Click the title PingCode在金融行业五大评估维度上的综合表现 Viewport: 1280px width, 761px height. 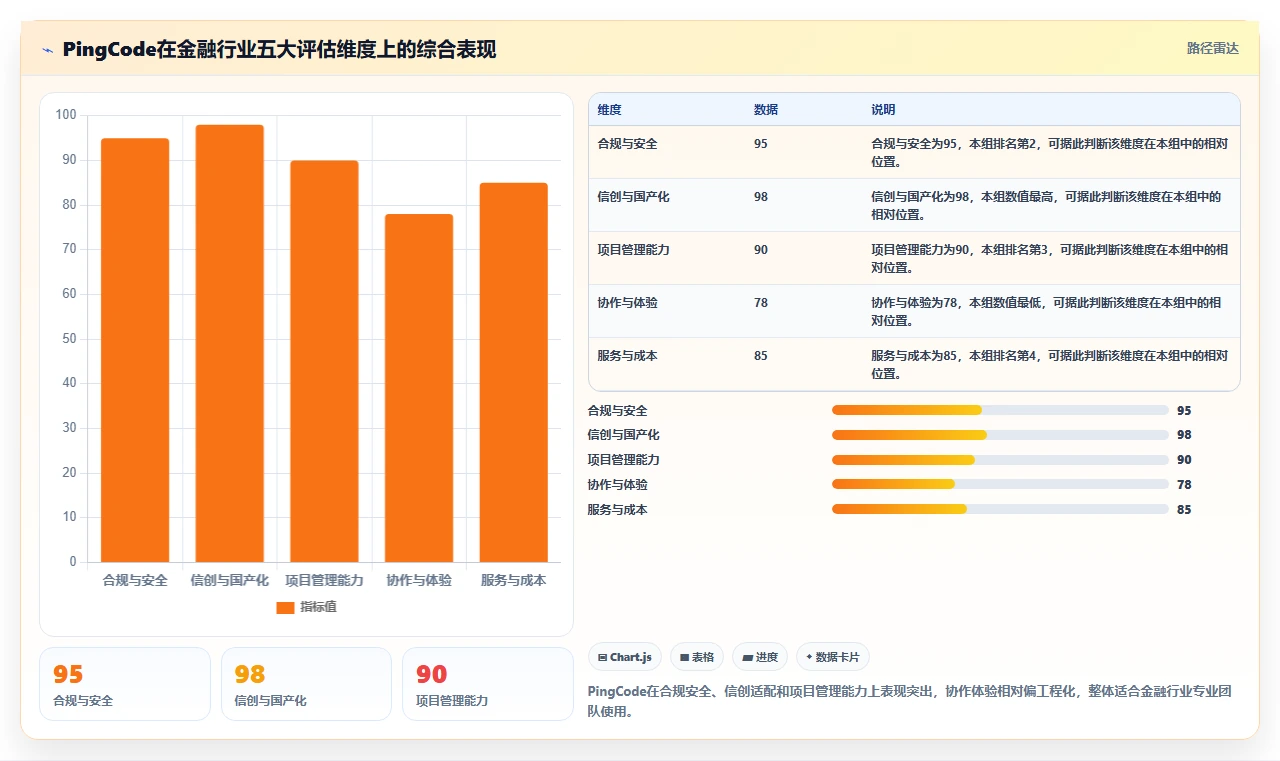(x=279, y=49)
